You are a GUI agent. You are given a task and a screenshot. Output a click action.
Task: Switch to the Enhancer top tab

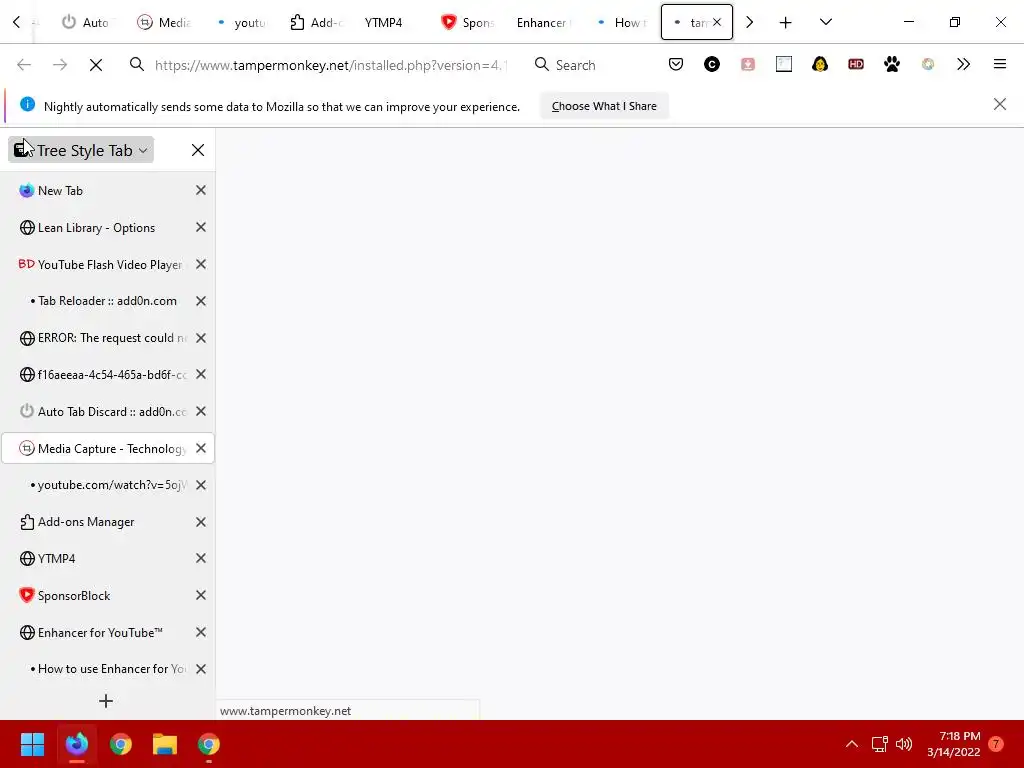click(543, 22)
